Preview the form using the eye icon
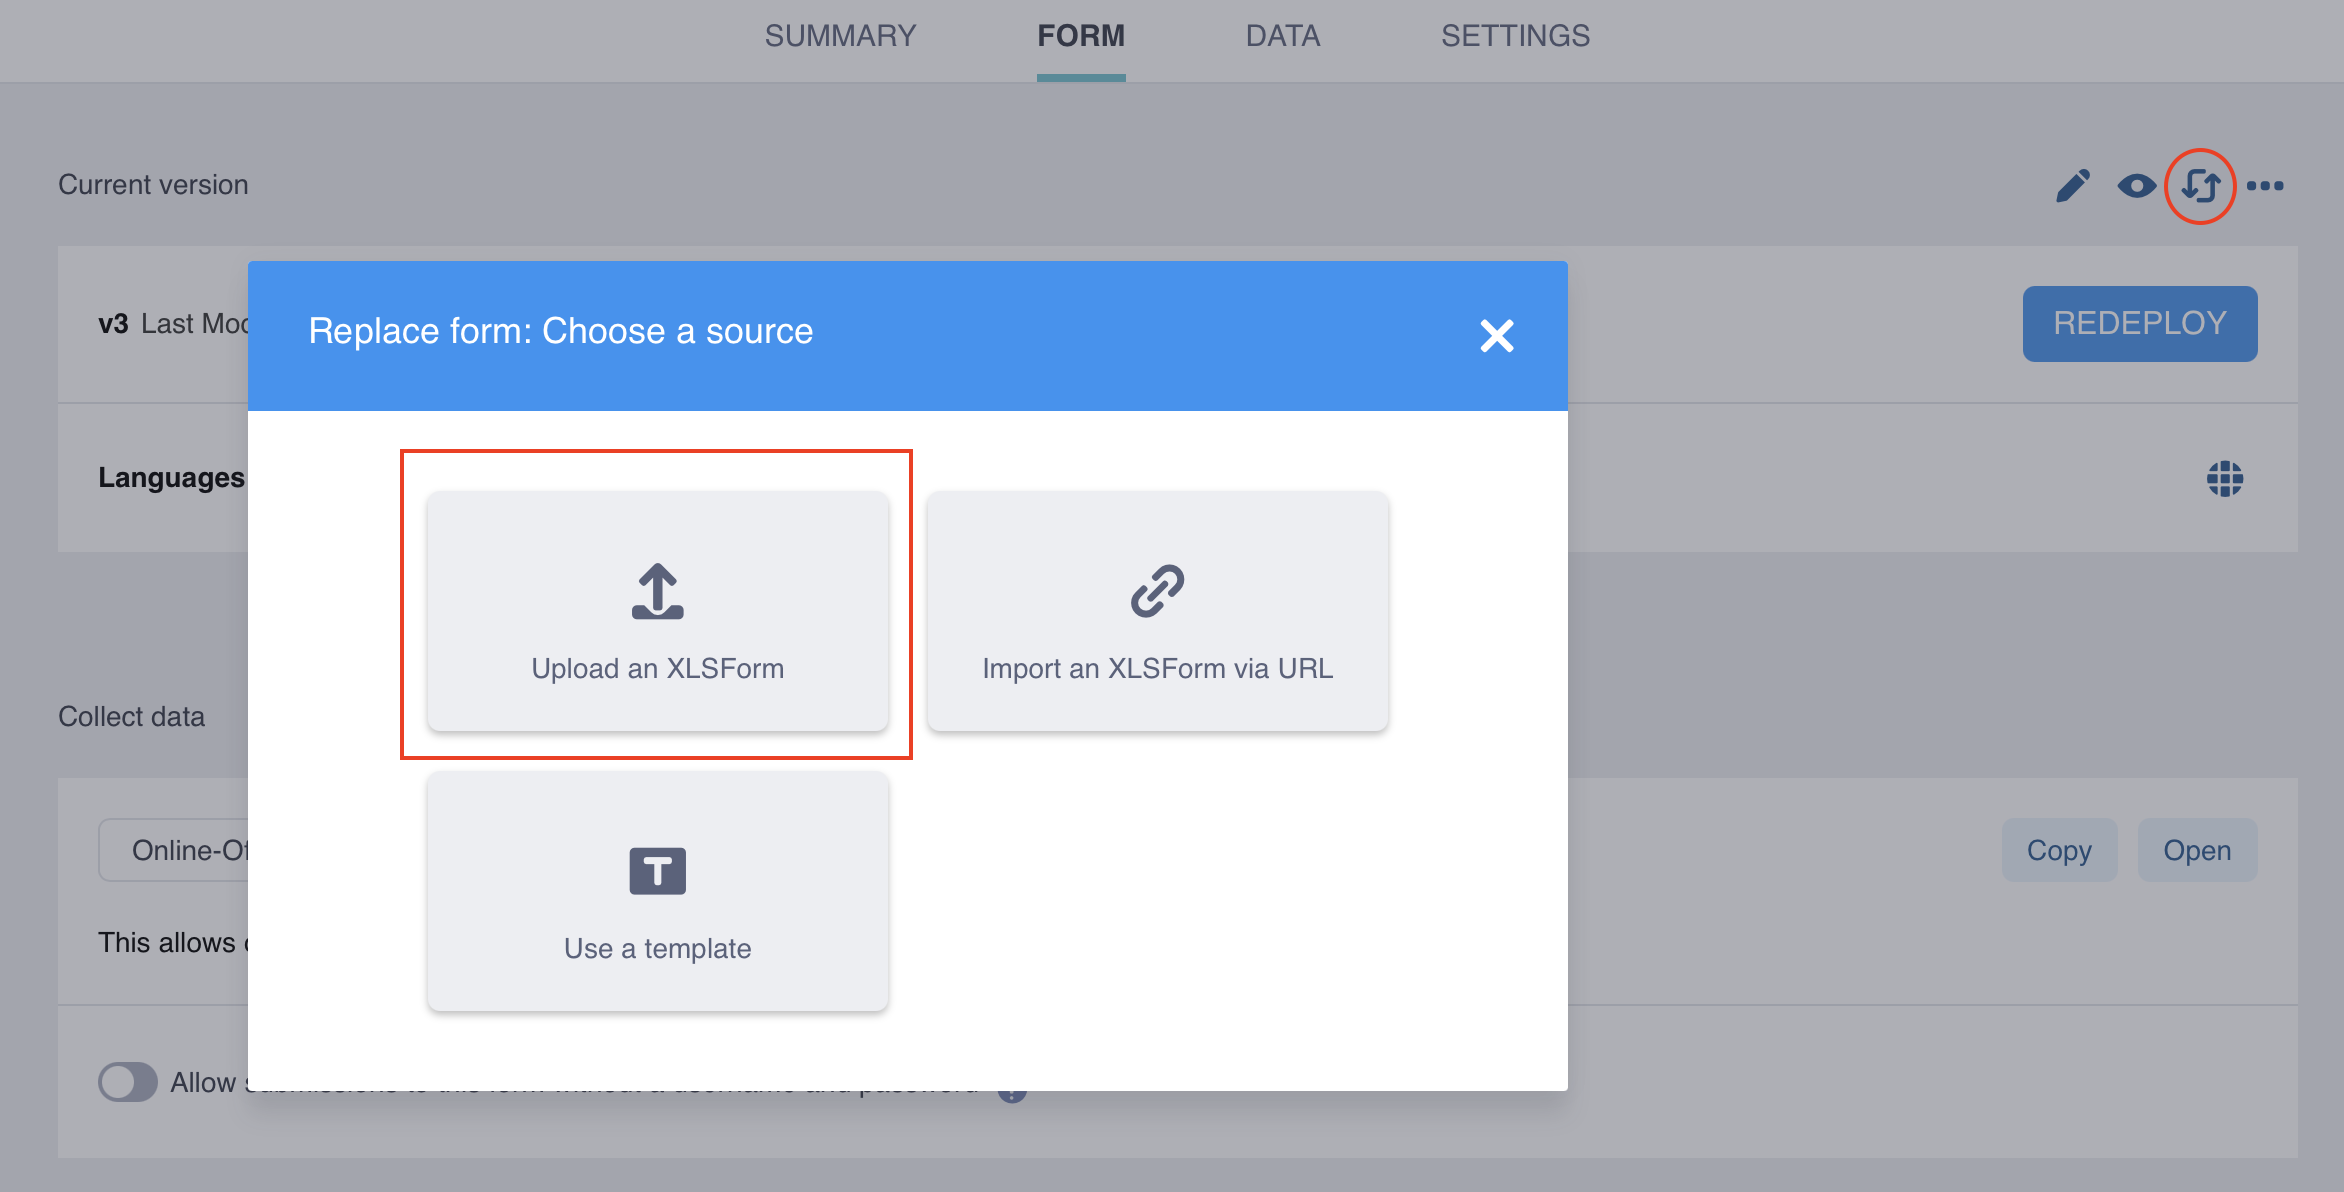 tap(2137, 184)
